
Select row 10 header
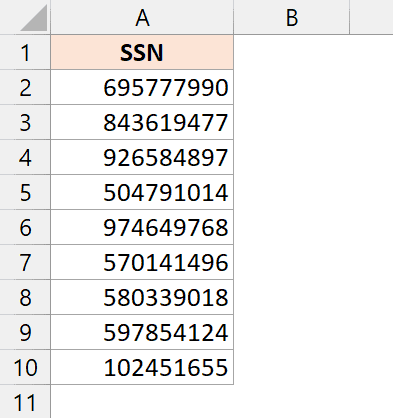pyautogui.click(x=25, y=367)
